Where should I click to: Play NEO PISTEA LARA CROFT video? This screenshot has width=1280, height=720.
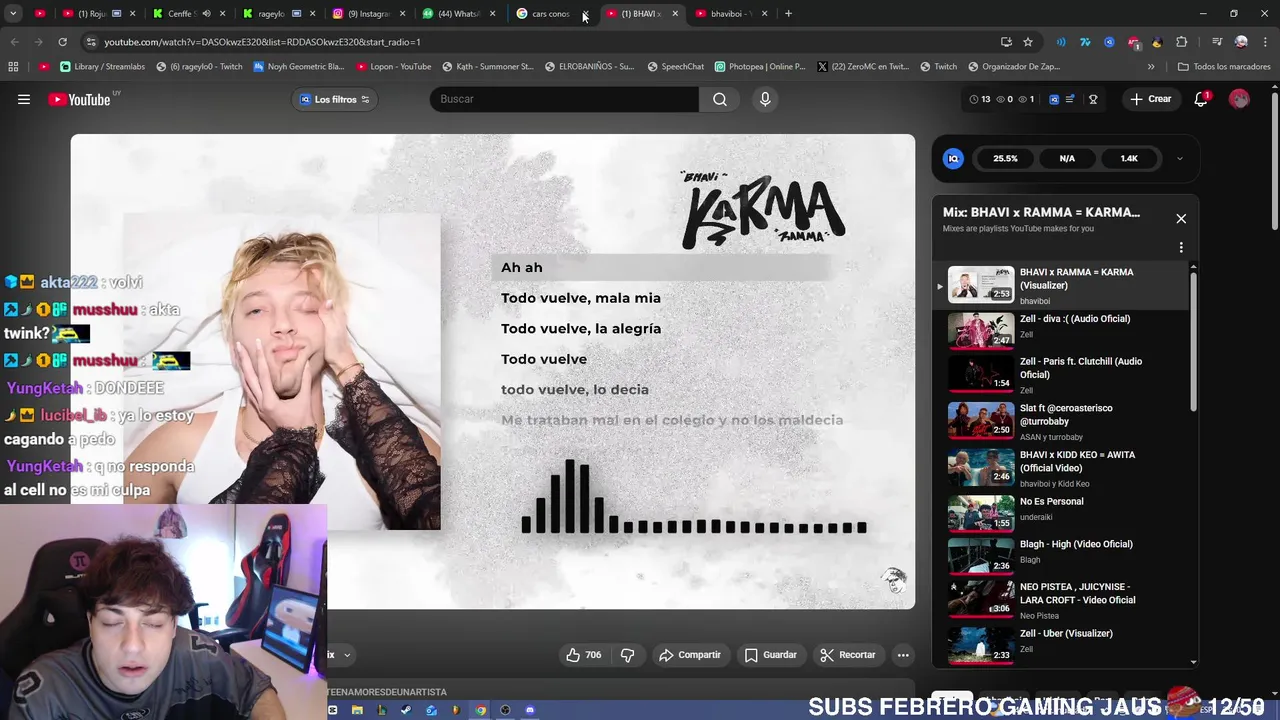point(981,598)
